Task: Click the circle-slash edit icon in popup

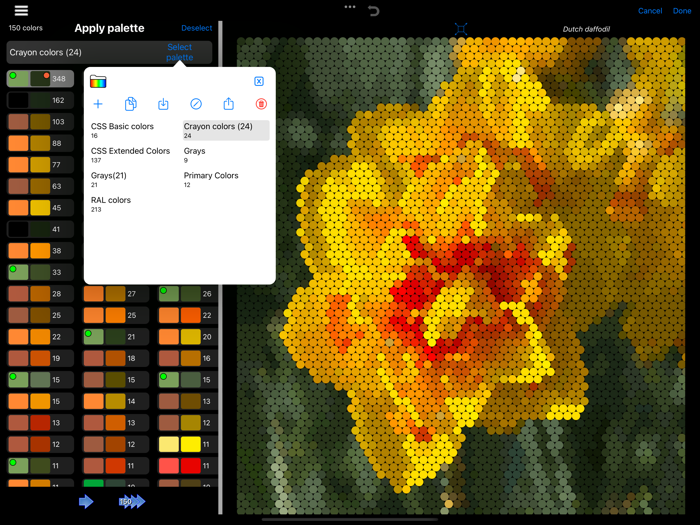Action: [196, 104]
